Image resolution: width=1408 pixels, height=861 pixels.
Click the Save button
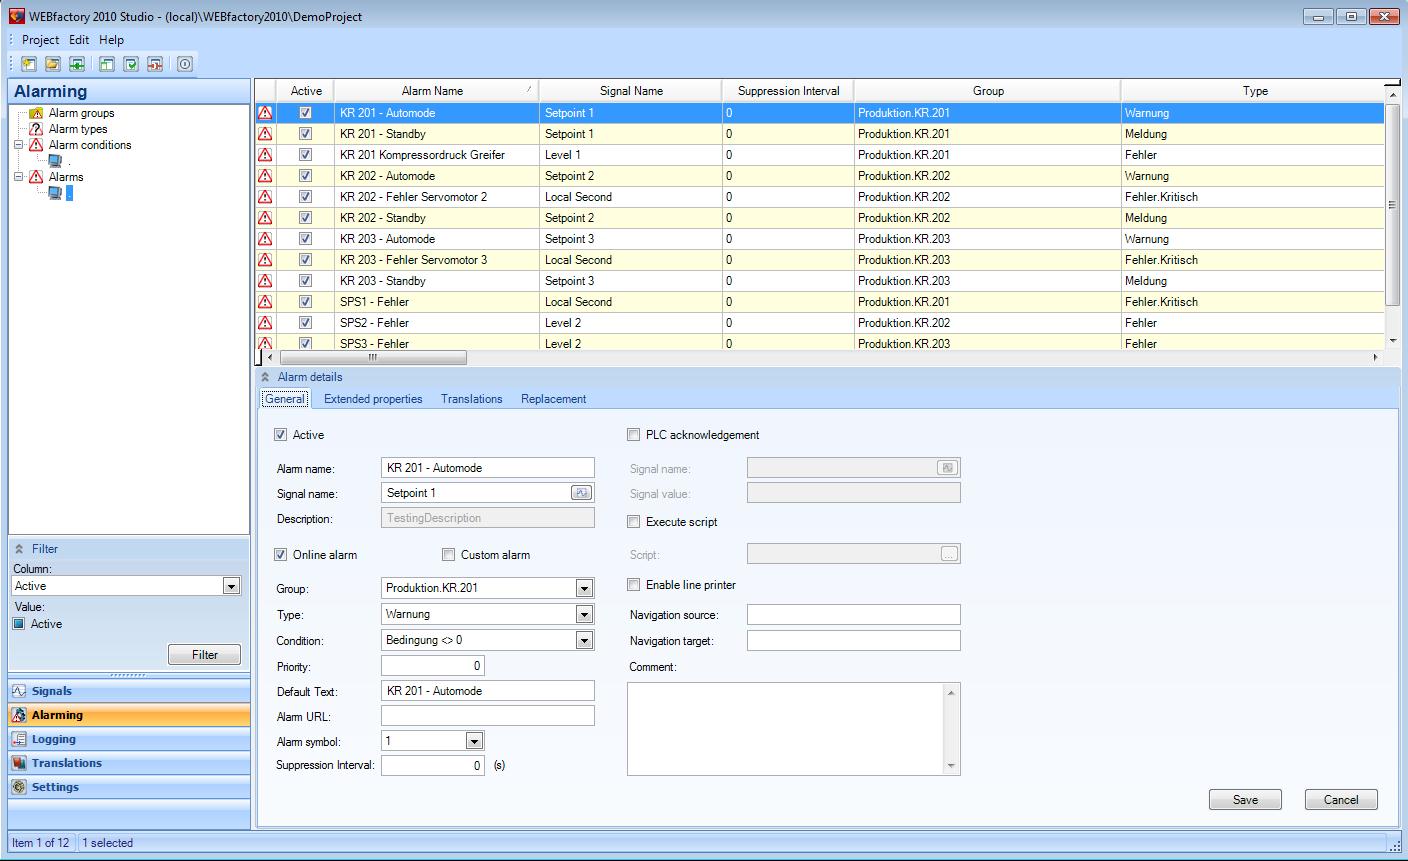point(1245,800)
